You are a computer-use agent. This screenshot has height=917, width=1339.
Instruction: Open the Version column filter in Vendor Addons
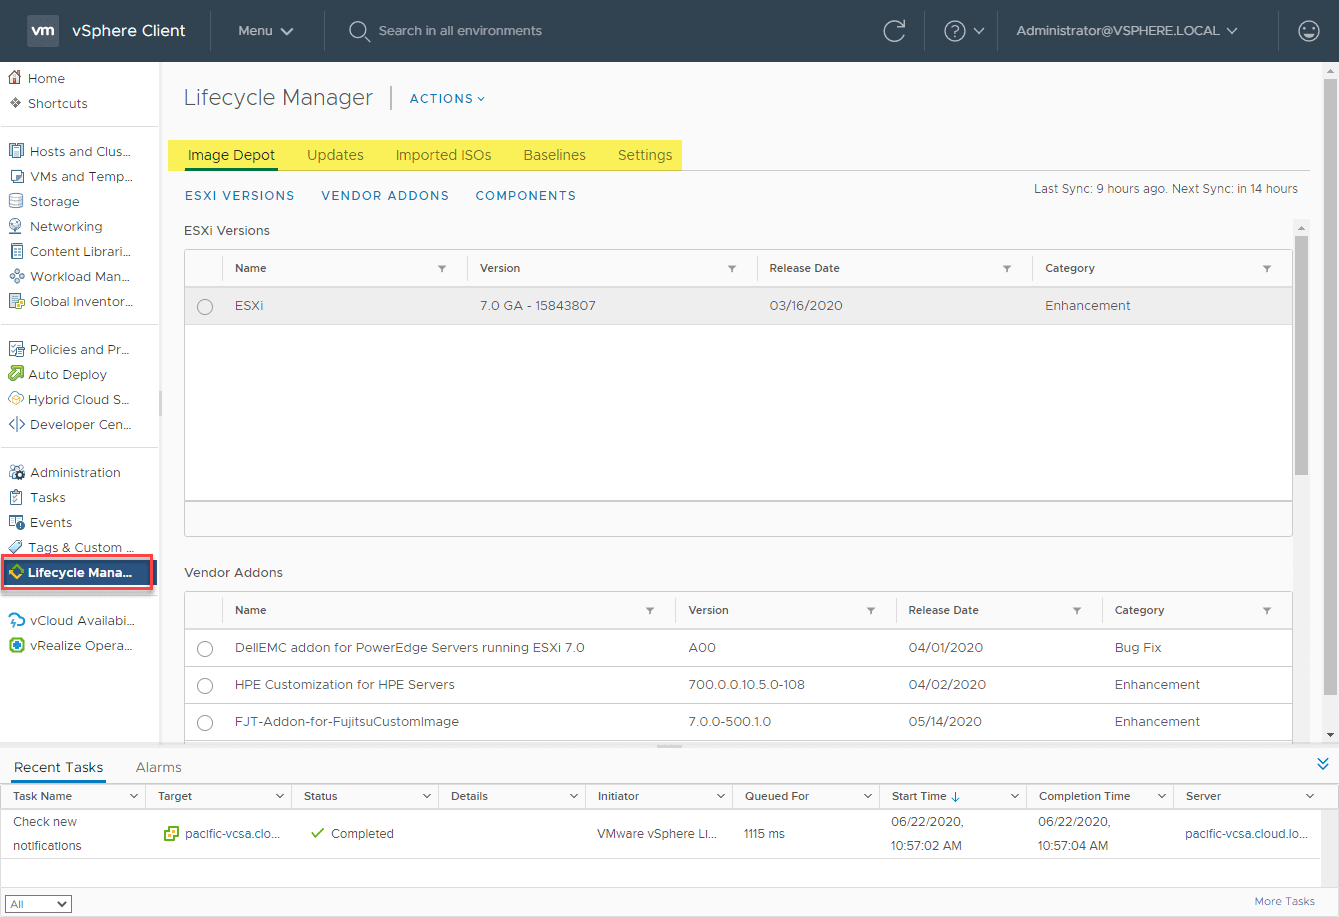pos(871,610)
